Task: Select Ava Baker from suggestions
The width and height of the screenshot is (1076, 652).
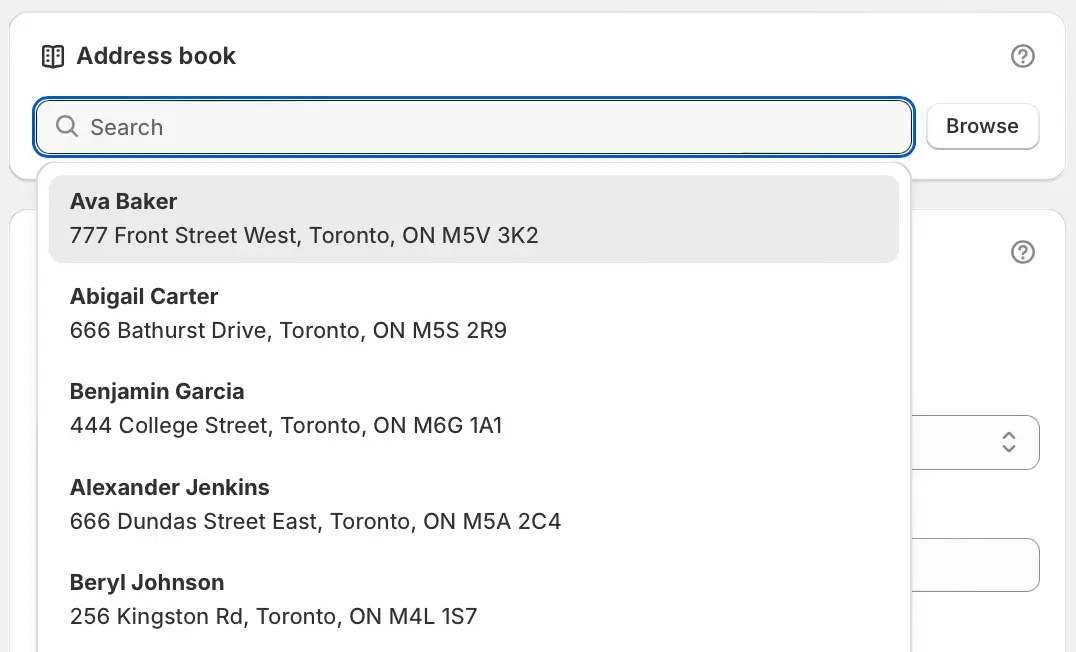Action: point(473,219)
